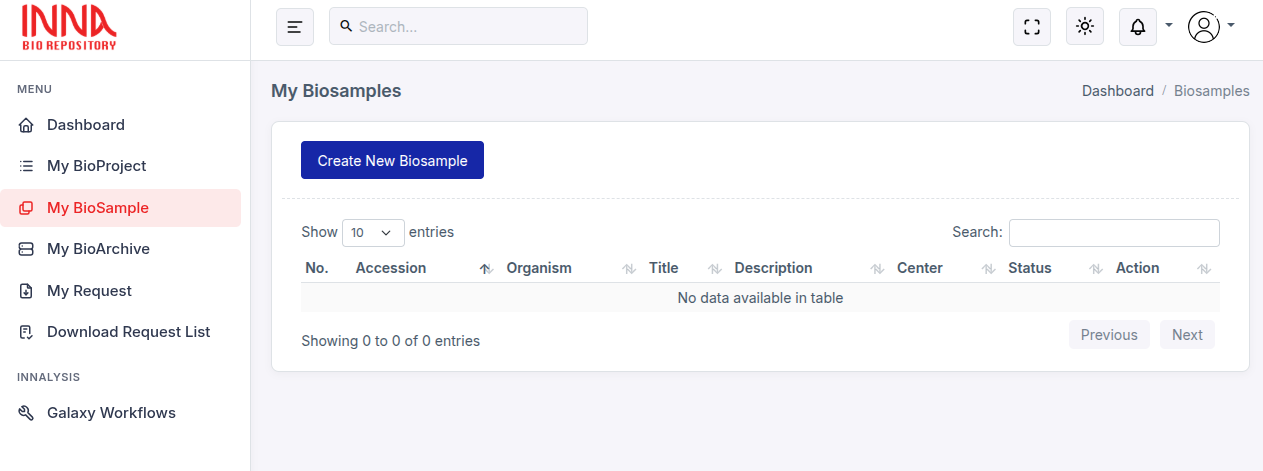
Task: Click the Download Request List icon
Action: [x=27, y=332]
